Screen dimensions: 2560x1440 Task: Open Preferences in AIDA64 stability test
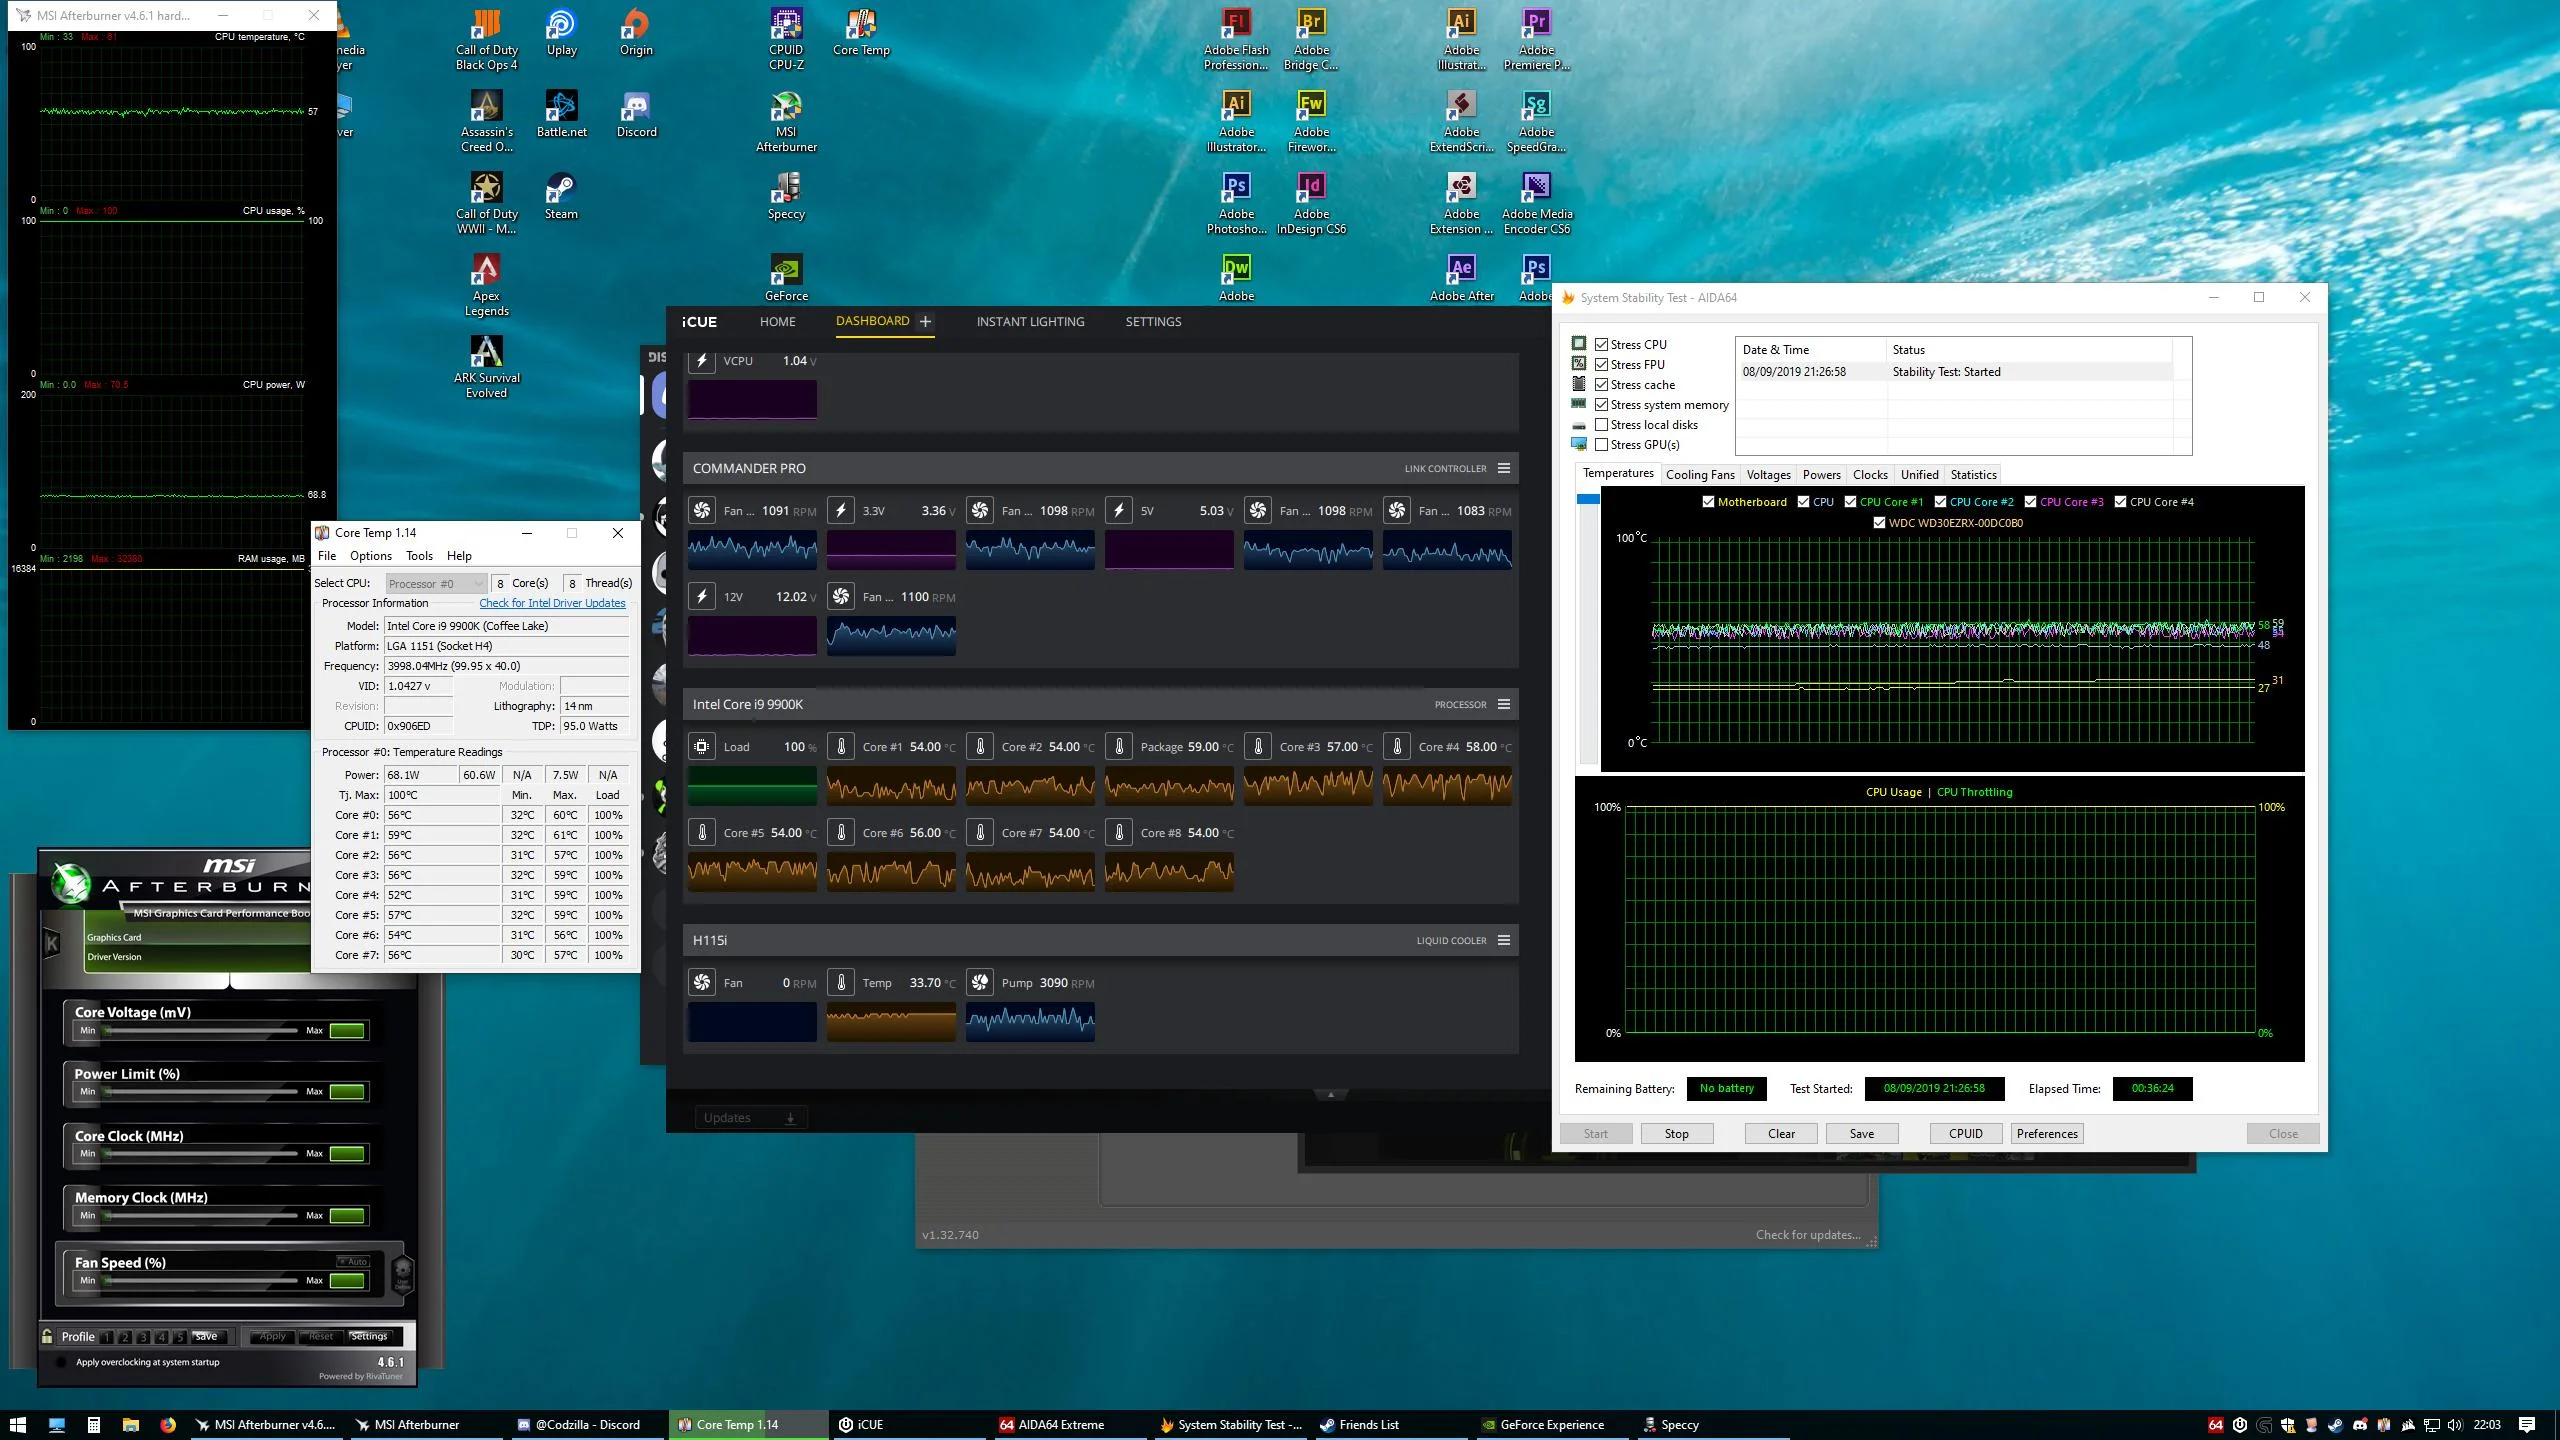(x=2047, y=1133)
